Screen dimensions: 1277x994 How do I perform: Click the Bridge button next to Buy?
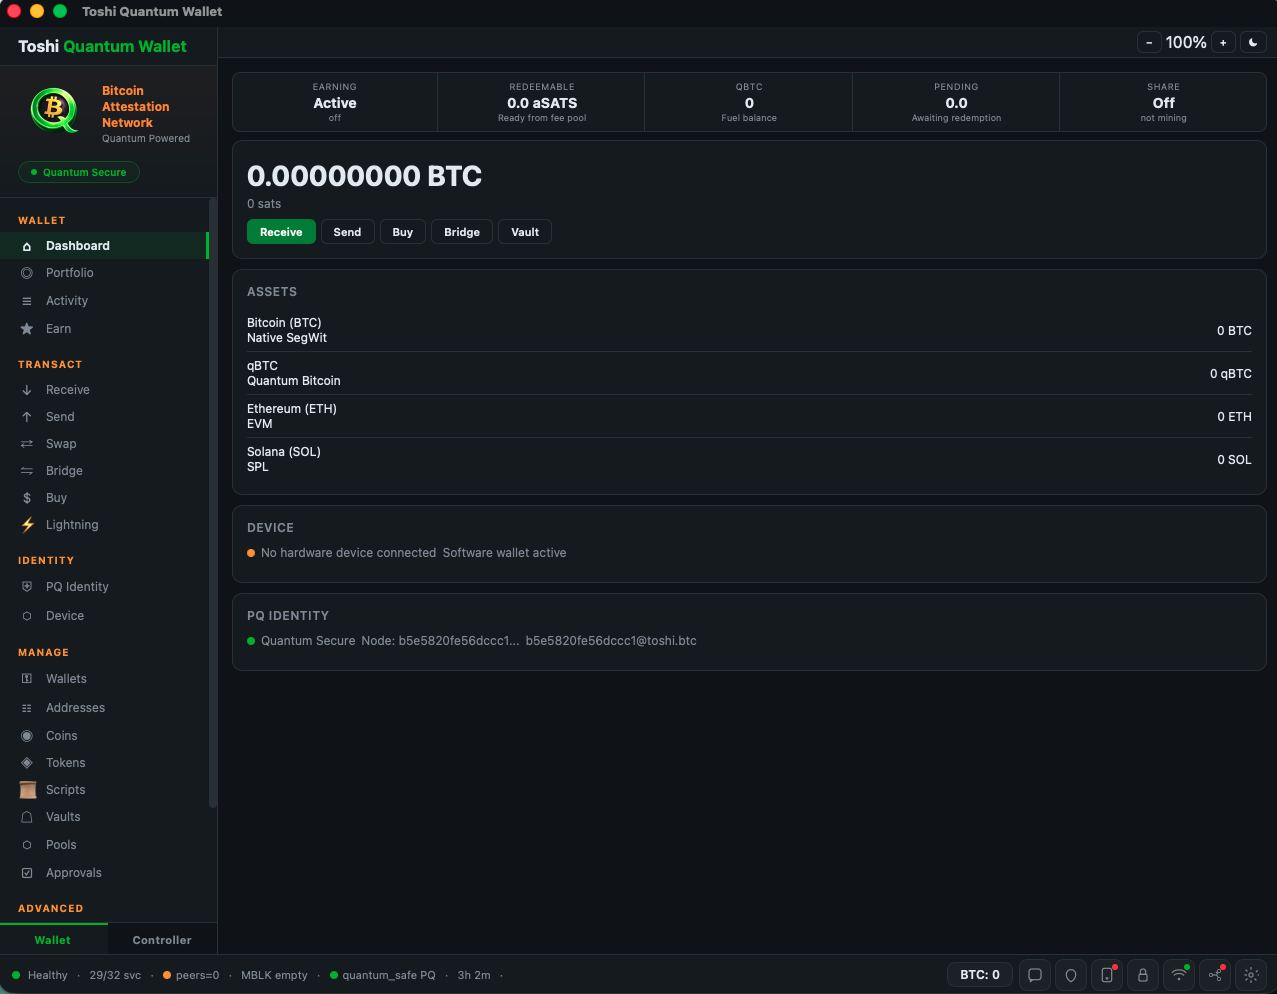462,232
